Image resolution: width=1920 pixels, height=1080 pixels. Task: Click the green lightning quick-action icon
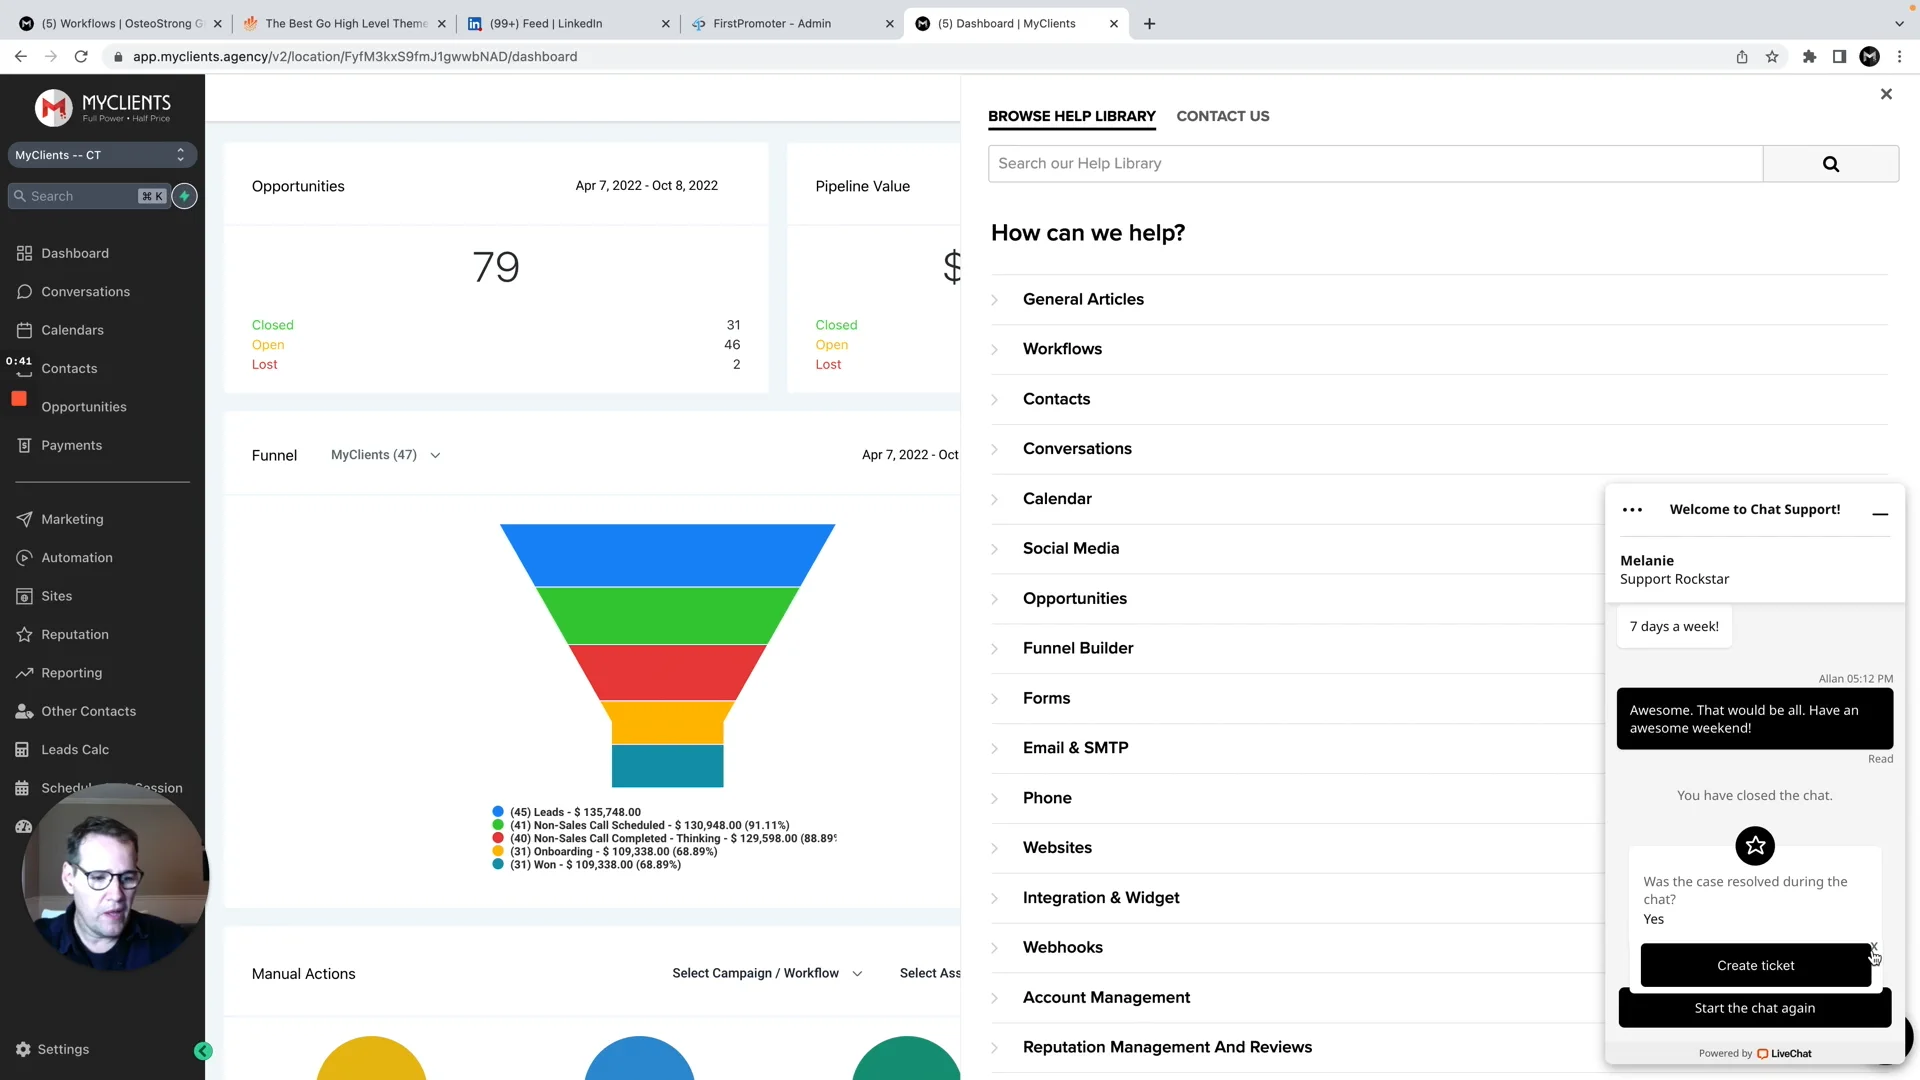point(184,196)
